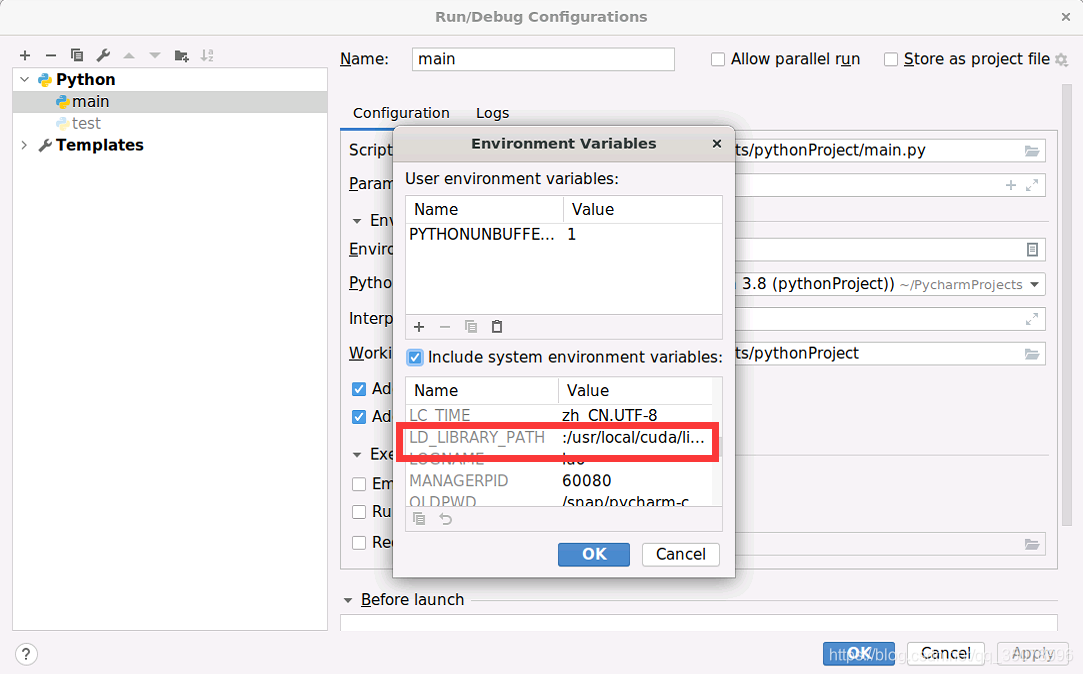Image resolution: width=1083 pixels, height=674 pixels.
Task: Select LC_TIME system variable row
Action: click(x=559, y=415)
